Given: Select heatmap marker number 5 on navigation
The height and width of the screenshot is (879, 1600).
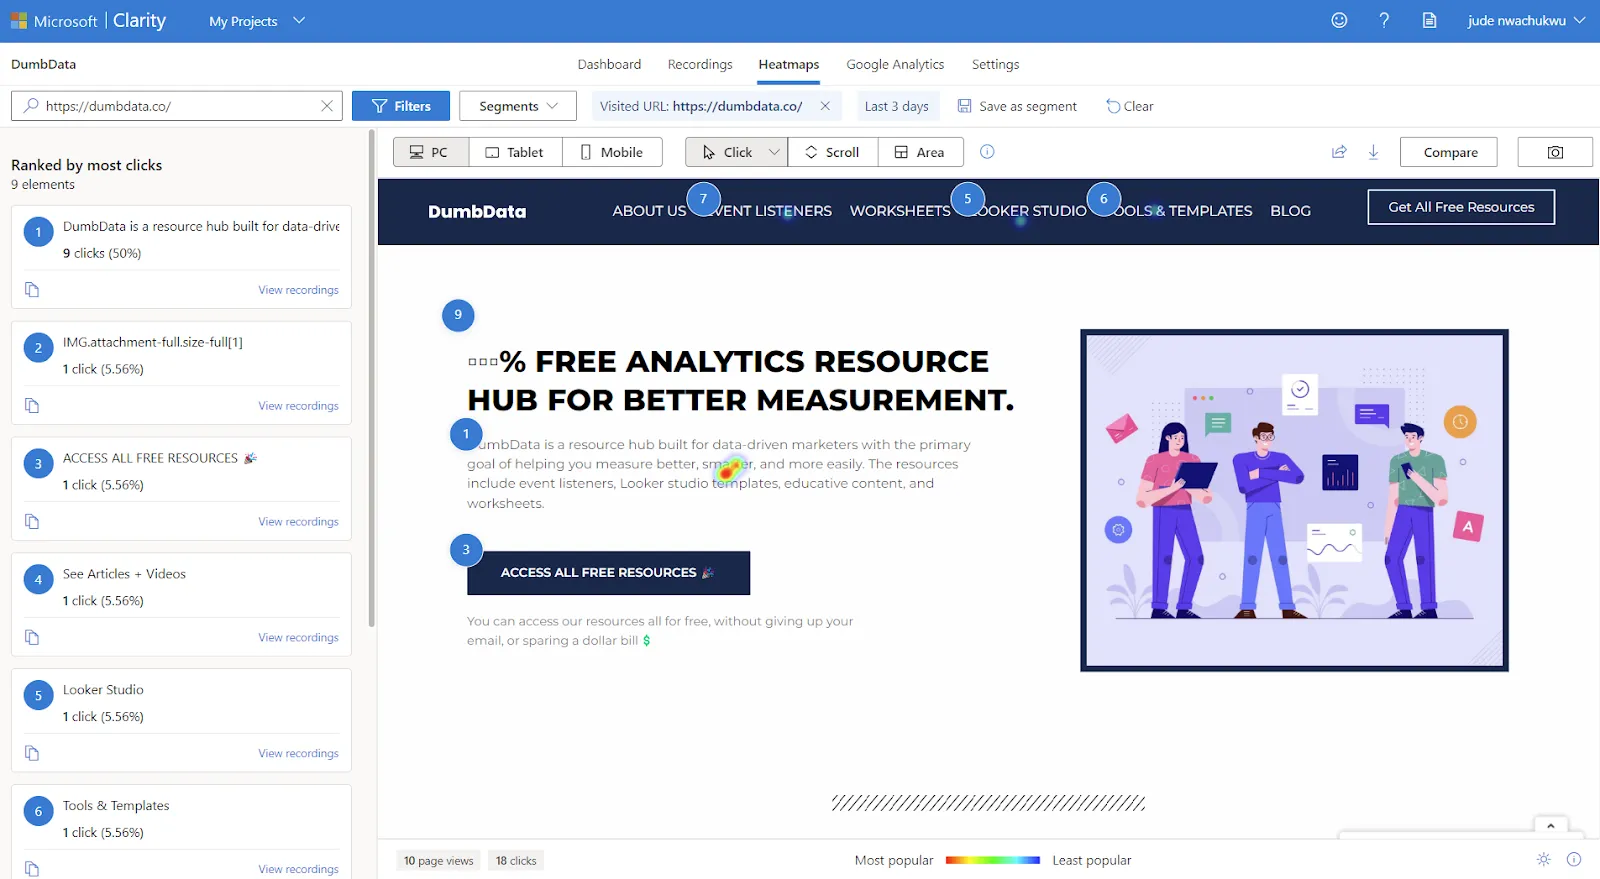Looking at the screenshot, I should tap(967, 199).
